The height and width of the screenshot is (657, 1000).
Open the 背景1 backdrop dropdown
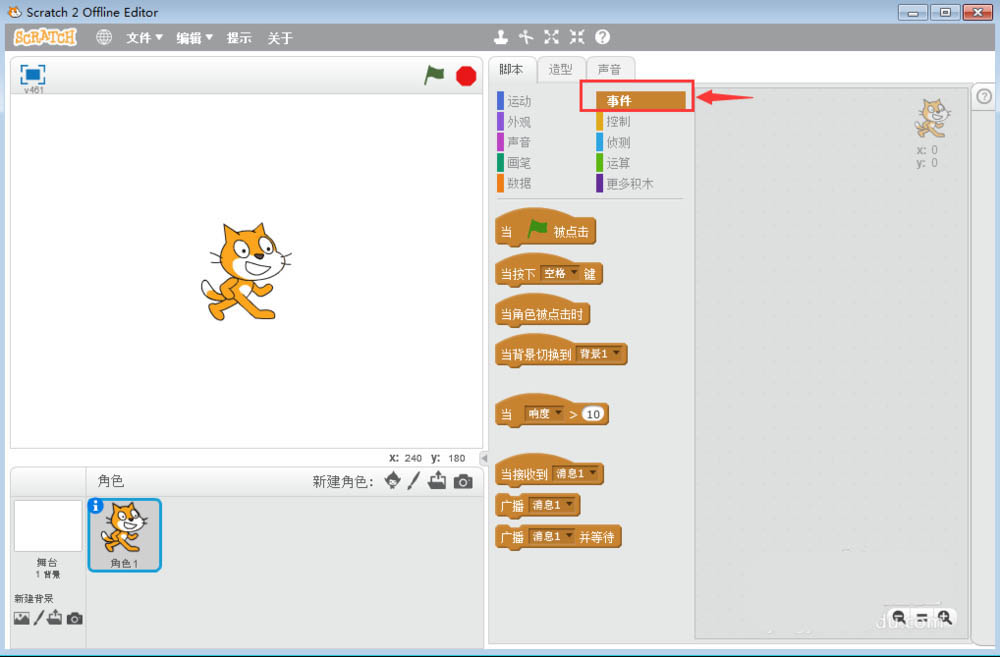click(599, 353)
